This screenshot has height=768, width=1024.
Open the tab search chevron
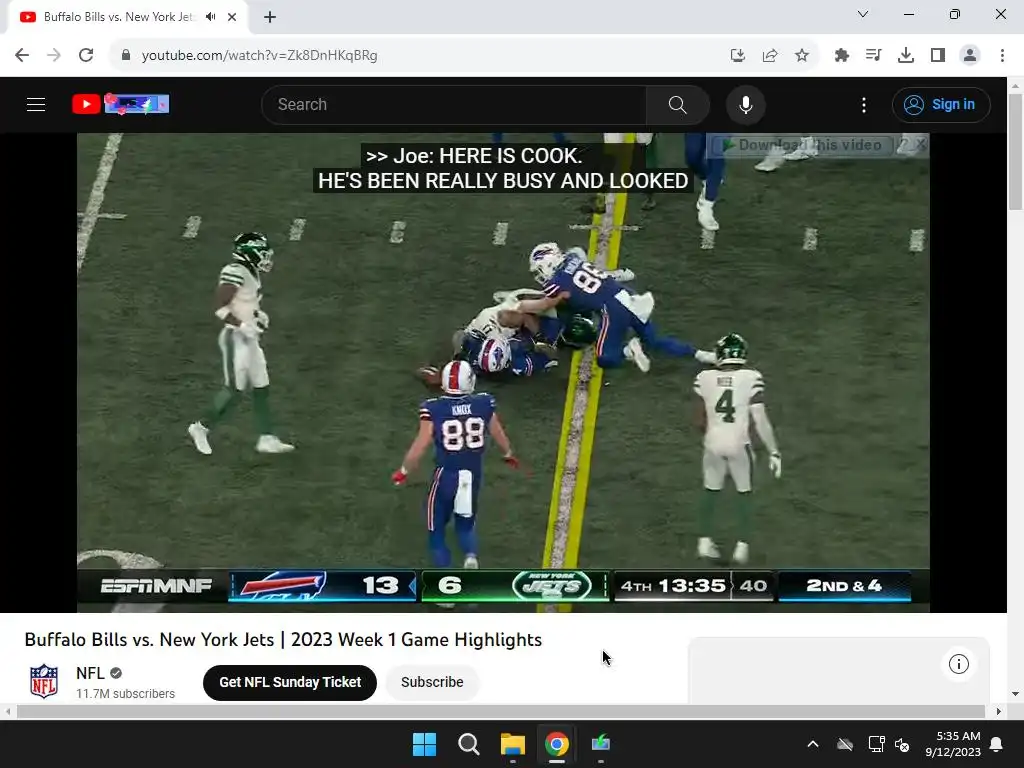863,14
